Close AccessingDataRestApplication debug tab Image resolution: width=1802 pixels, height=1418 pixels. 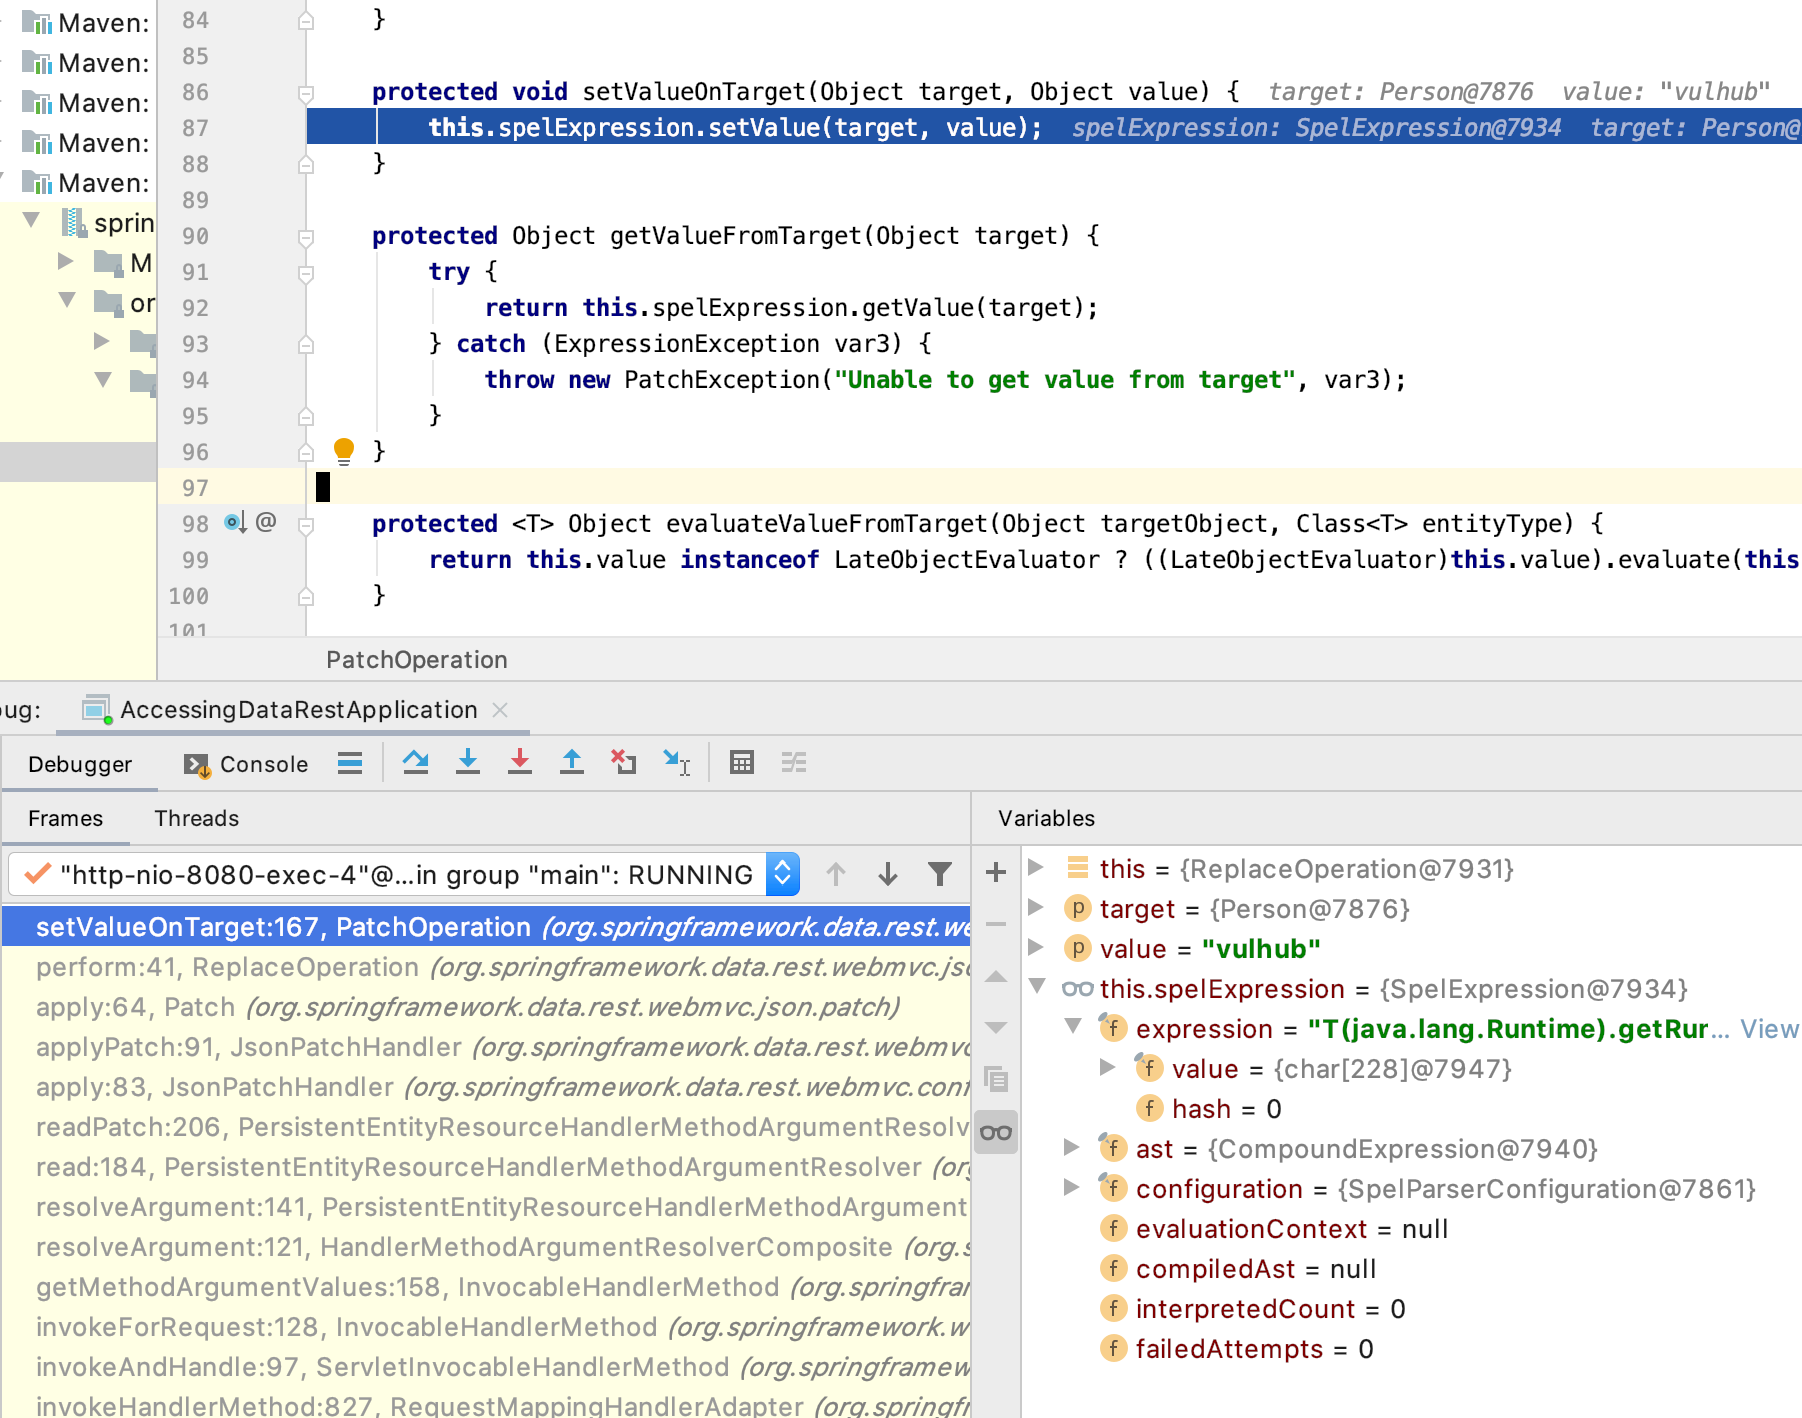coord(501,710)
